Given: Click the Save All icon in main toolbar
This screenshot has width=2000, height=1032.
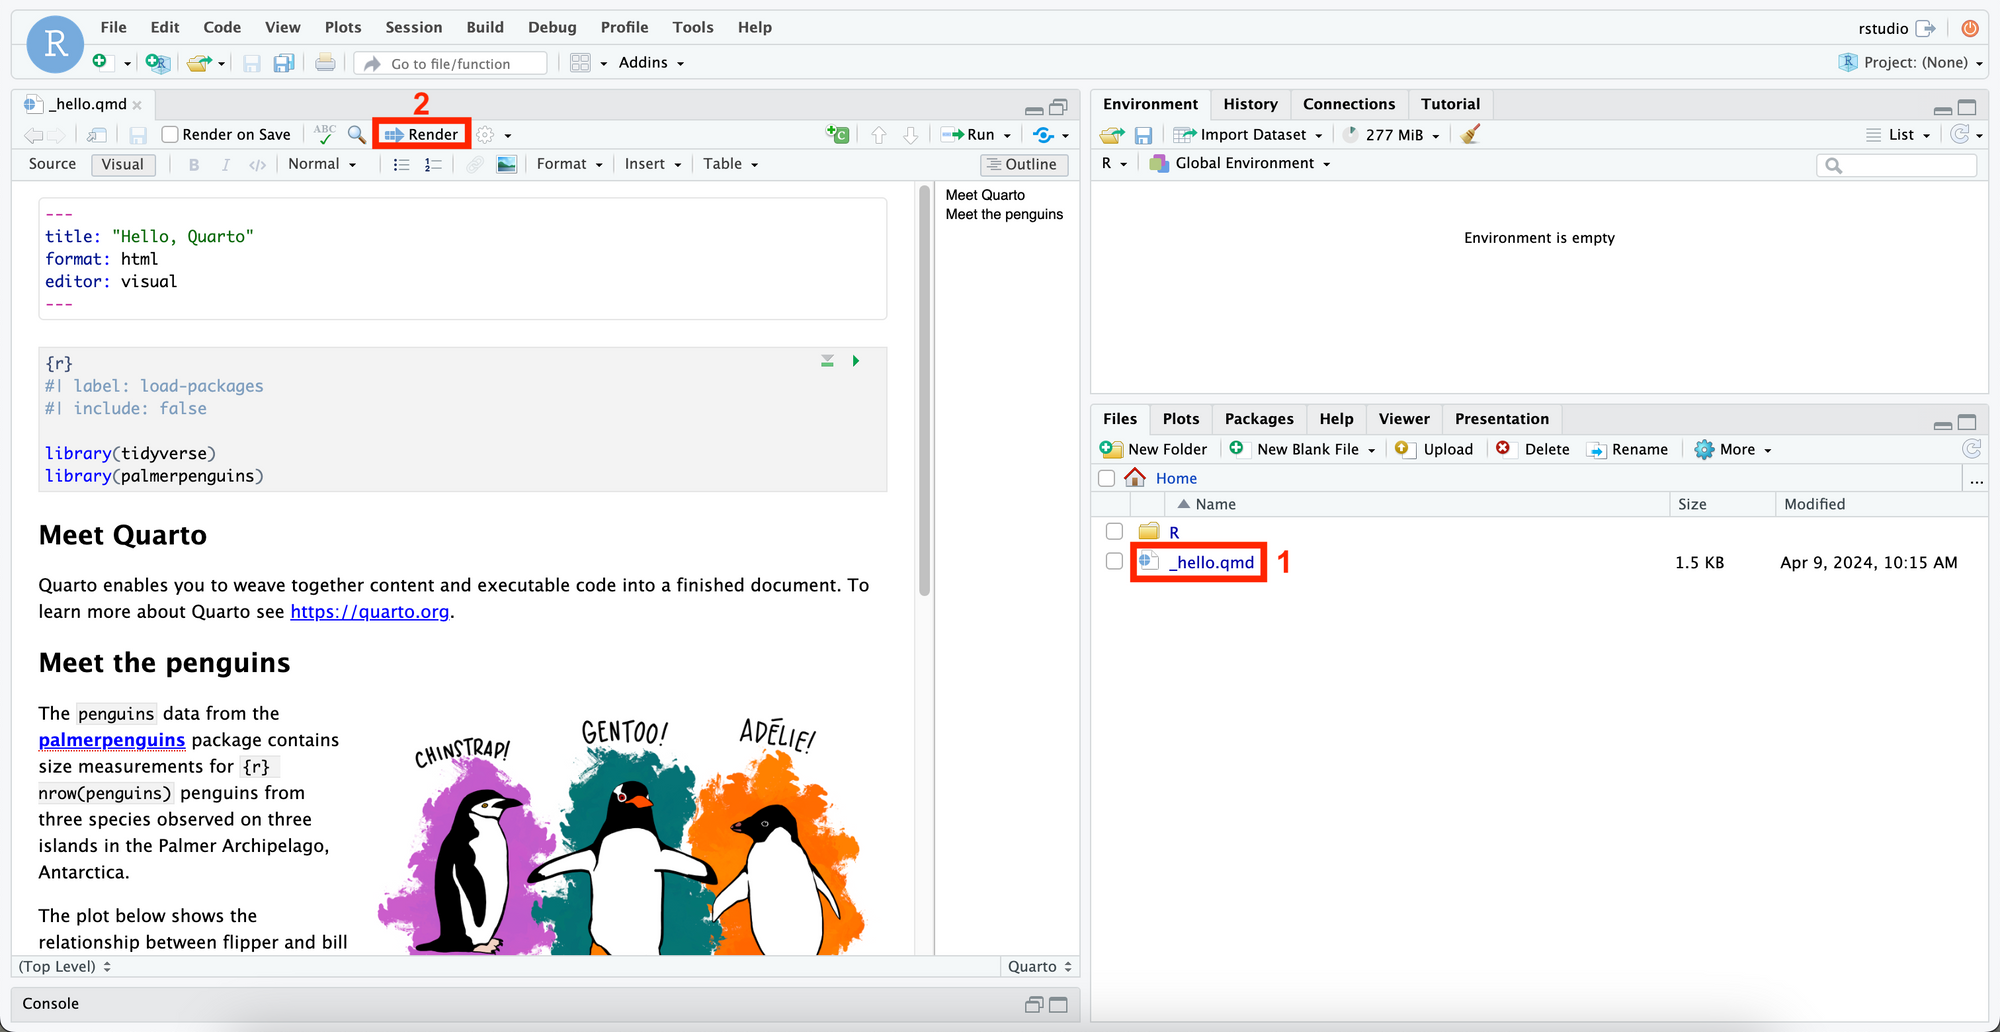Looking at the screenshot, I should (x=284, y=63).
